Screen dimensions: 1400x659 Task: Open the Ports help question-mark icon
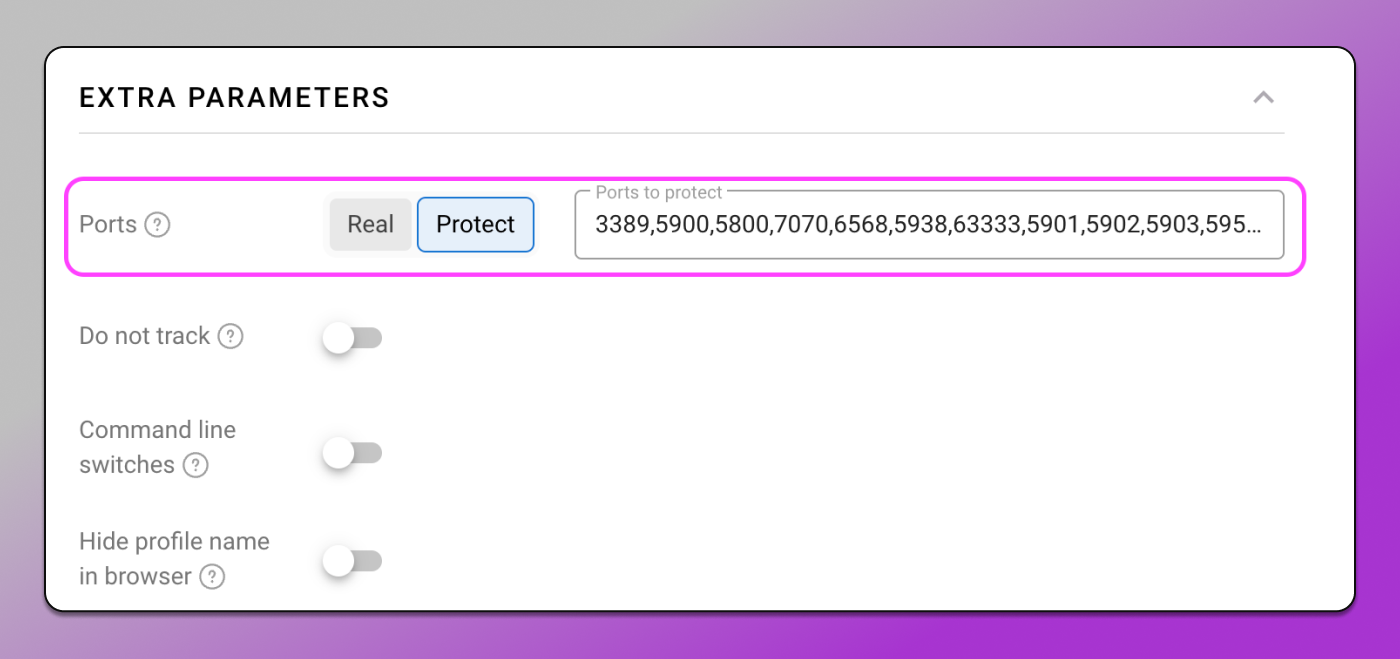[157, 225]
